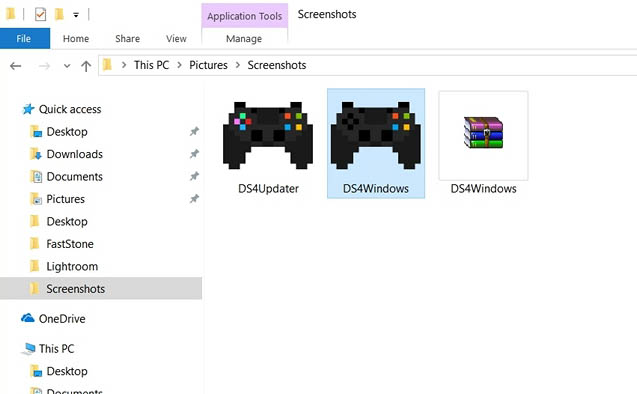Viewport: 637px width, 394px height.
Task: Unpin Downloads using its pin icon
Action: click(194, 154)
